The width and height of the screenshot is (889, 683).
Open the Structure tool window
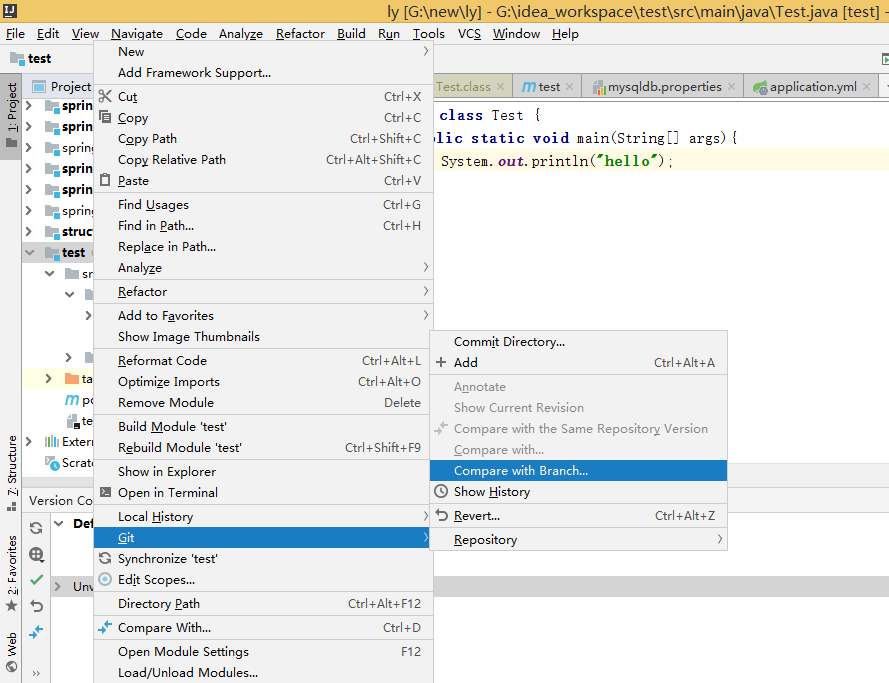click(x=11, y=473)
